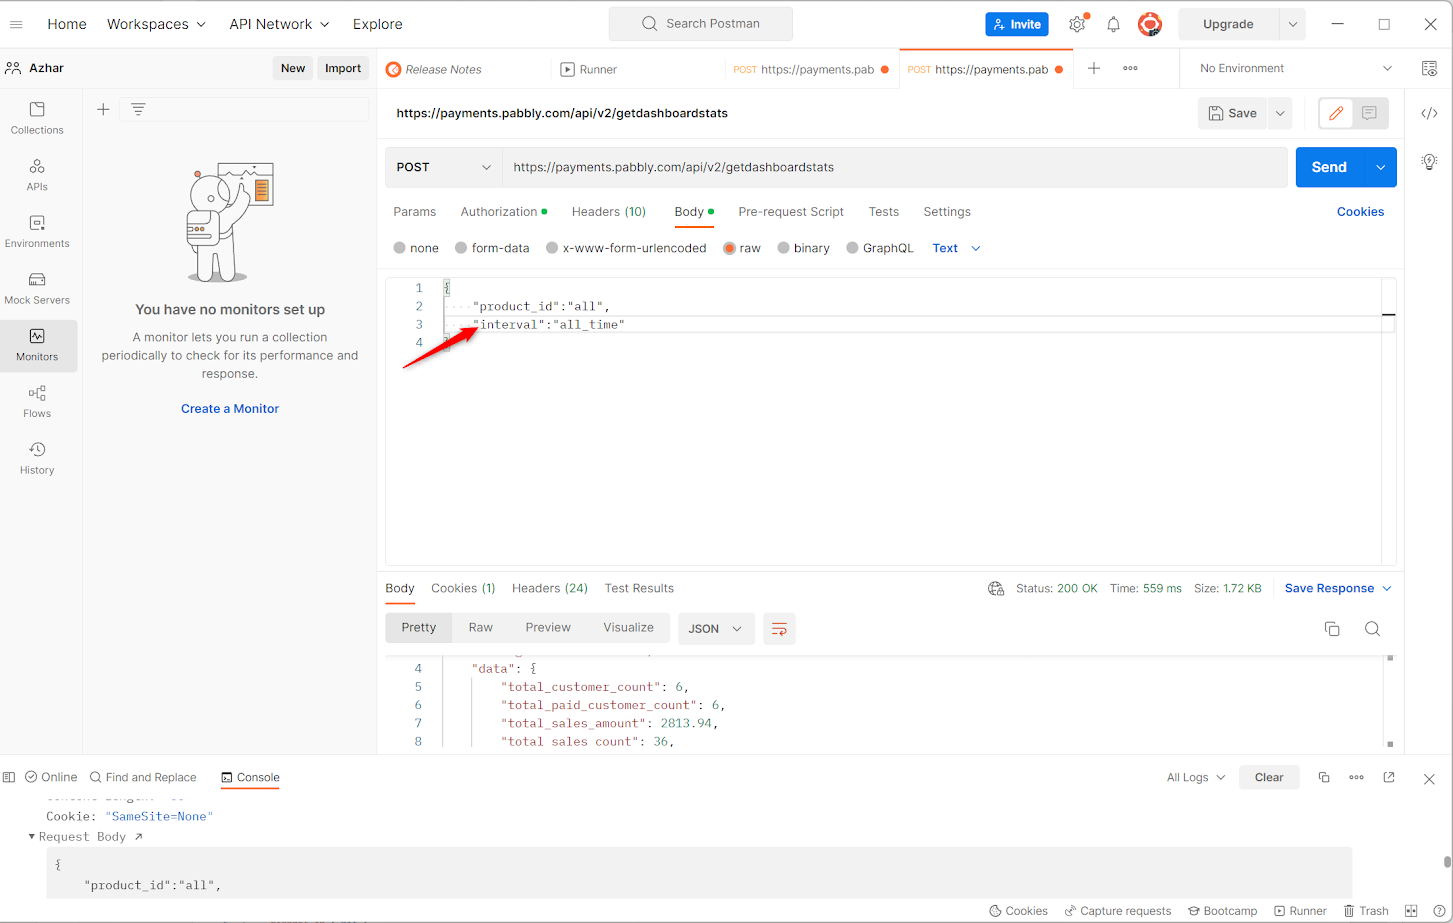Image resolution: width=1453 pixels, height=923 pixels.
Task: Open History in the sidebar
Action: click(37, 458)
